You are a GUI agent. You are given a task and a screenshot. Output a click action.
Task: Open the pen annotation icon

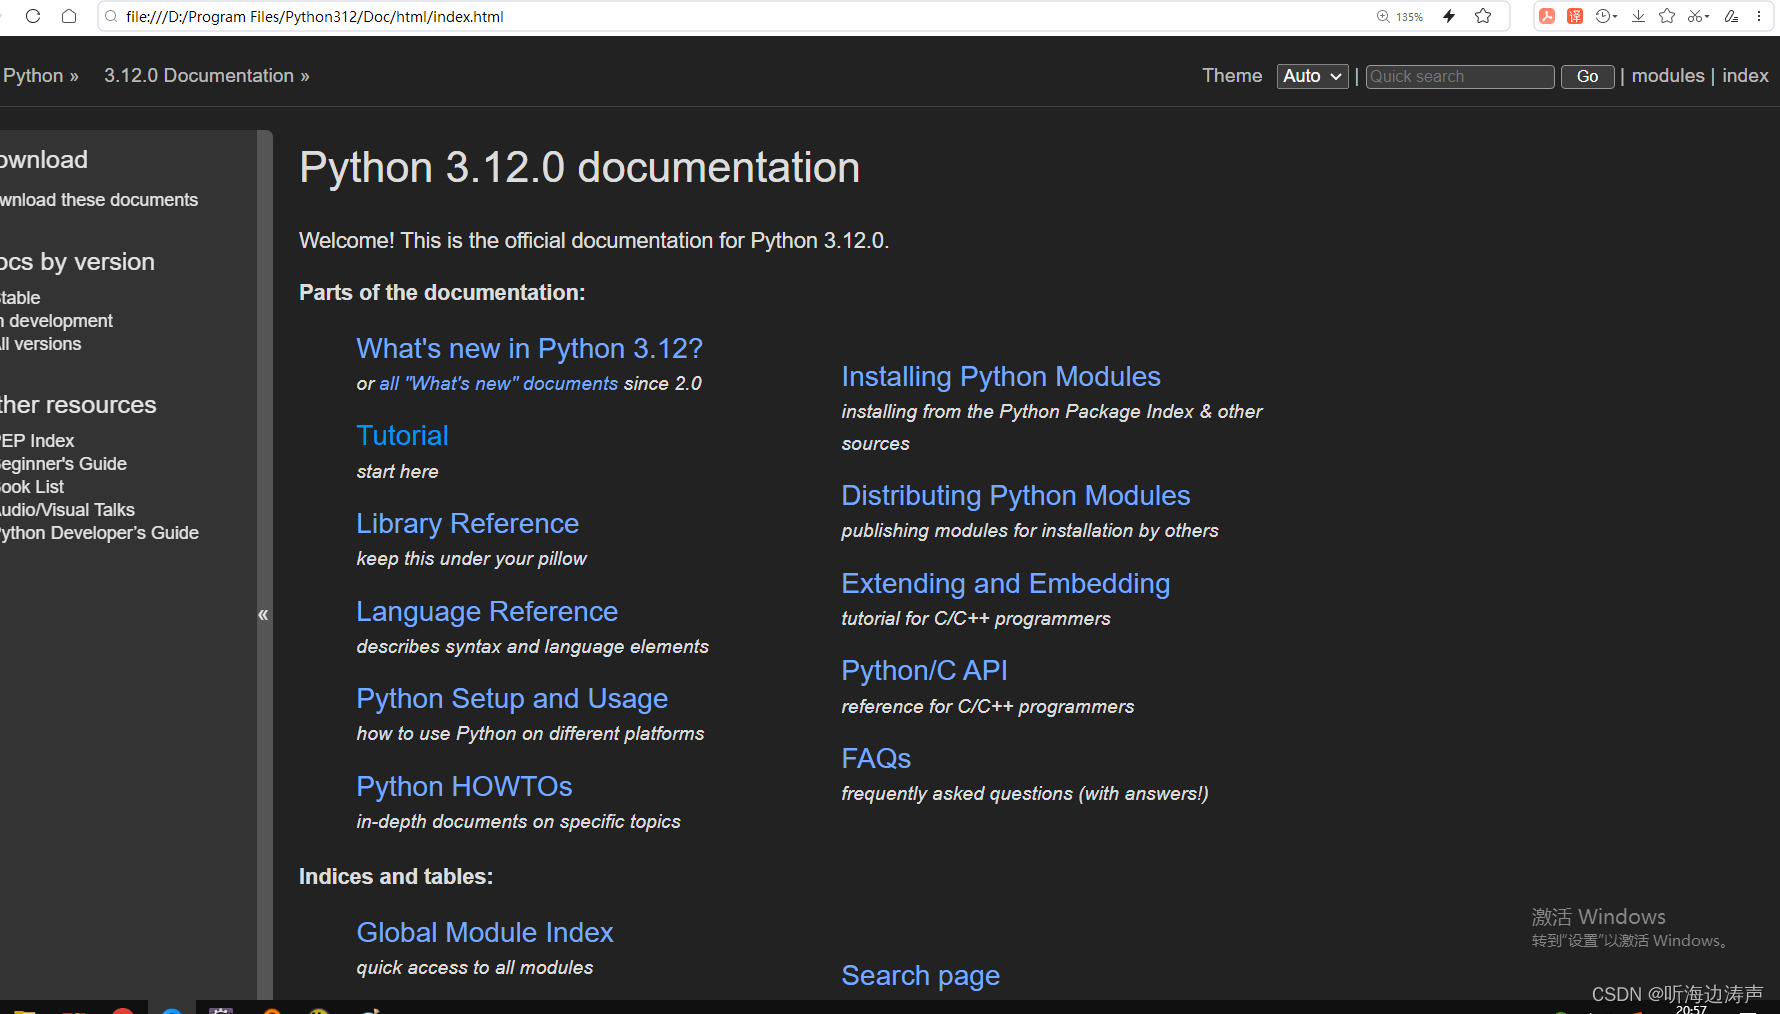[x=1731, y=16]
